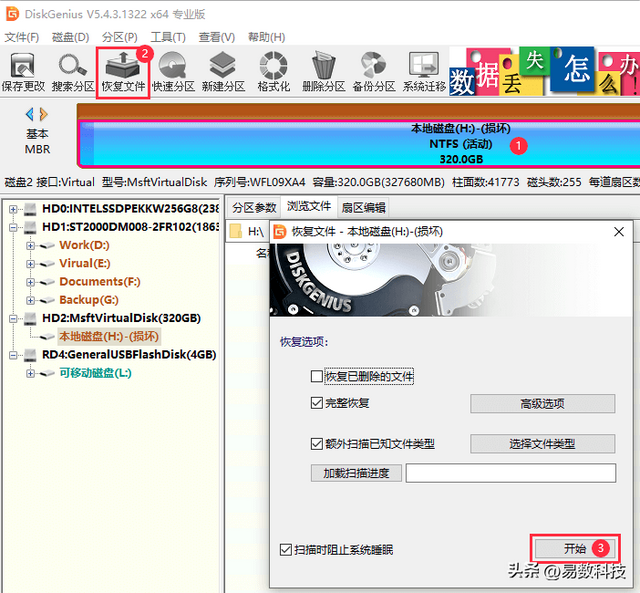This screenshot has width=640, height=593.
Task: Click 开始 to begin recovery
Action: pos(575,549)
